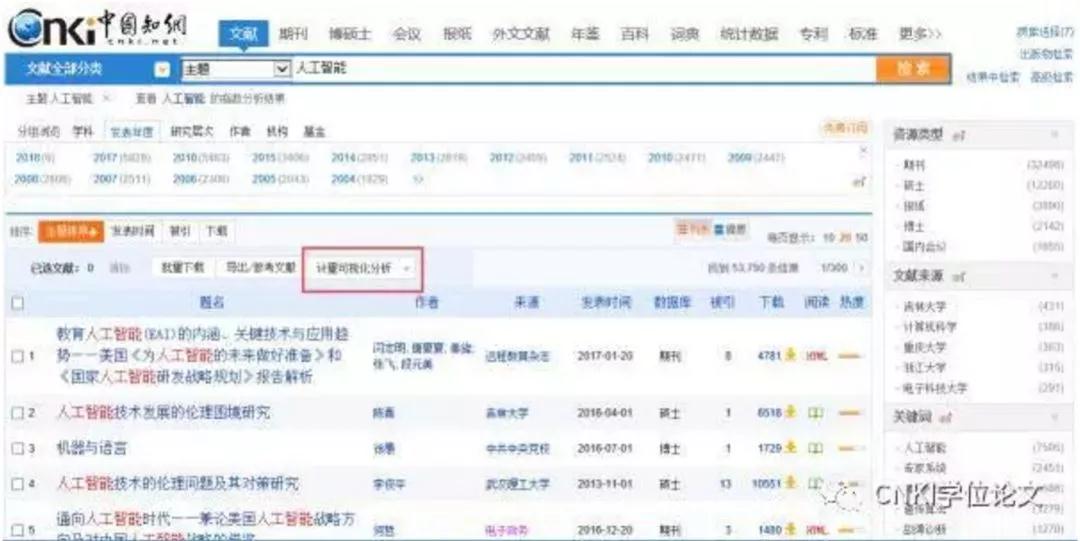1080x541 pixels.
Task: Toggle the select-all checkbox in table header
Action: (x=17, y=301)
